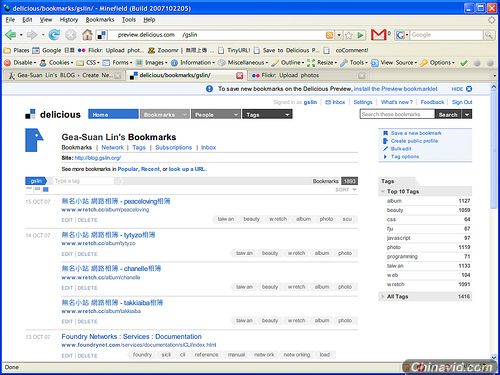Open the Disable menu in developer toolbar
The width and height of the screenshot is (500, 375).
(x=21, y=63)
